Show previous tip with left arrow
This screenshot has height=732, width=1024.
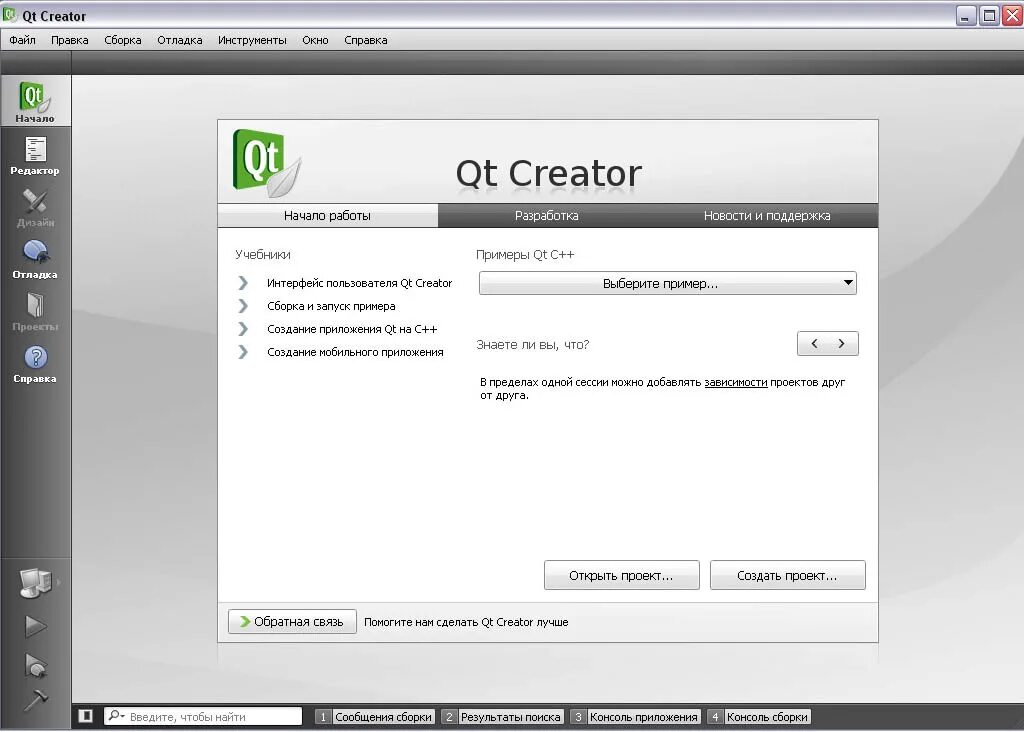[x=814, y=343]
